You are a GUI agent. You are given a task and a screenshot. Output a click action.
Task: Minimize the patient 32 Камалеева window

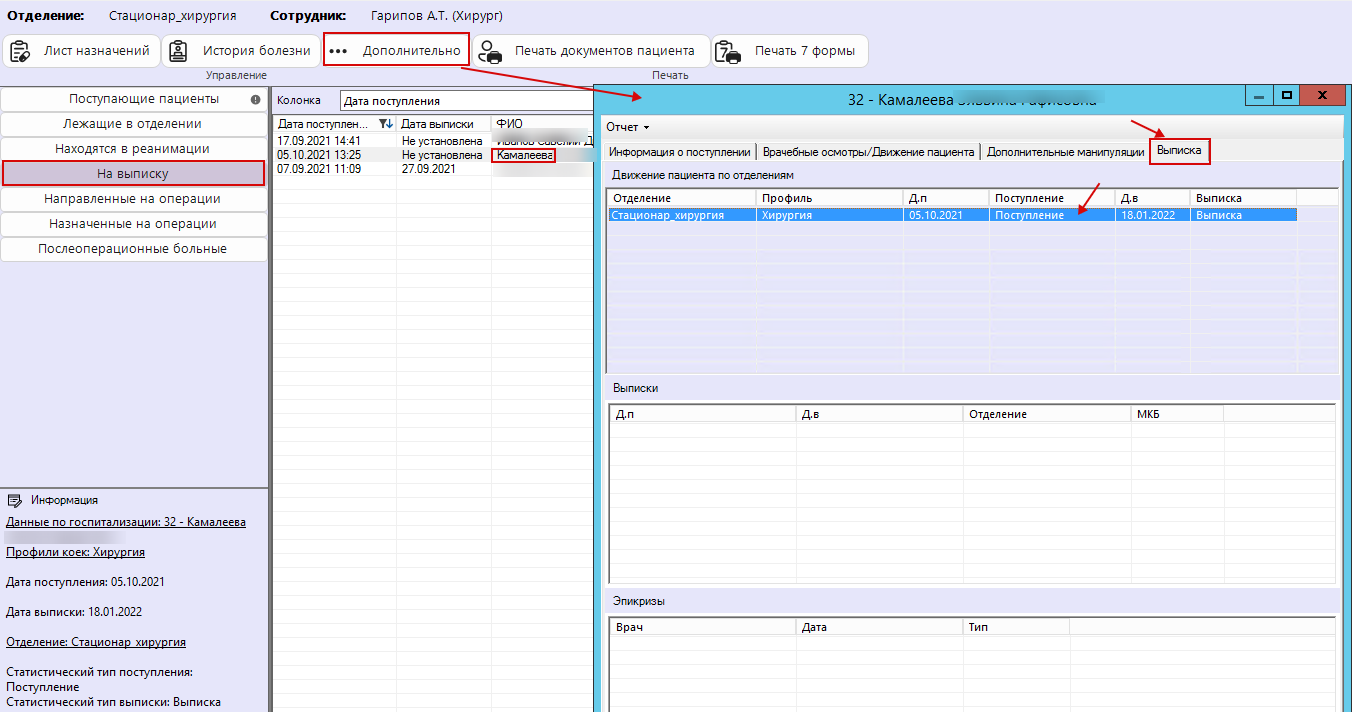[1259, 95]
